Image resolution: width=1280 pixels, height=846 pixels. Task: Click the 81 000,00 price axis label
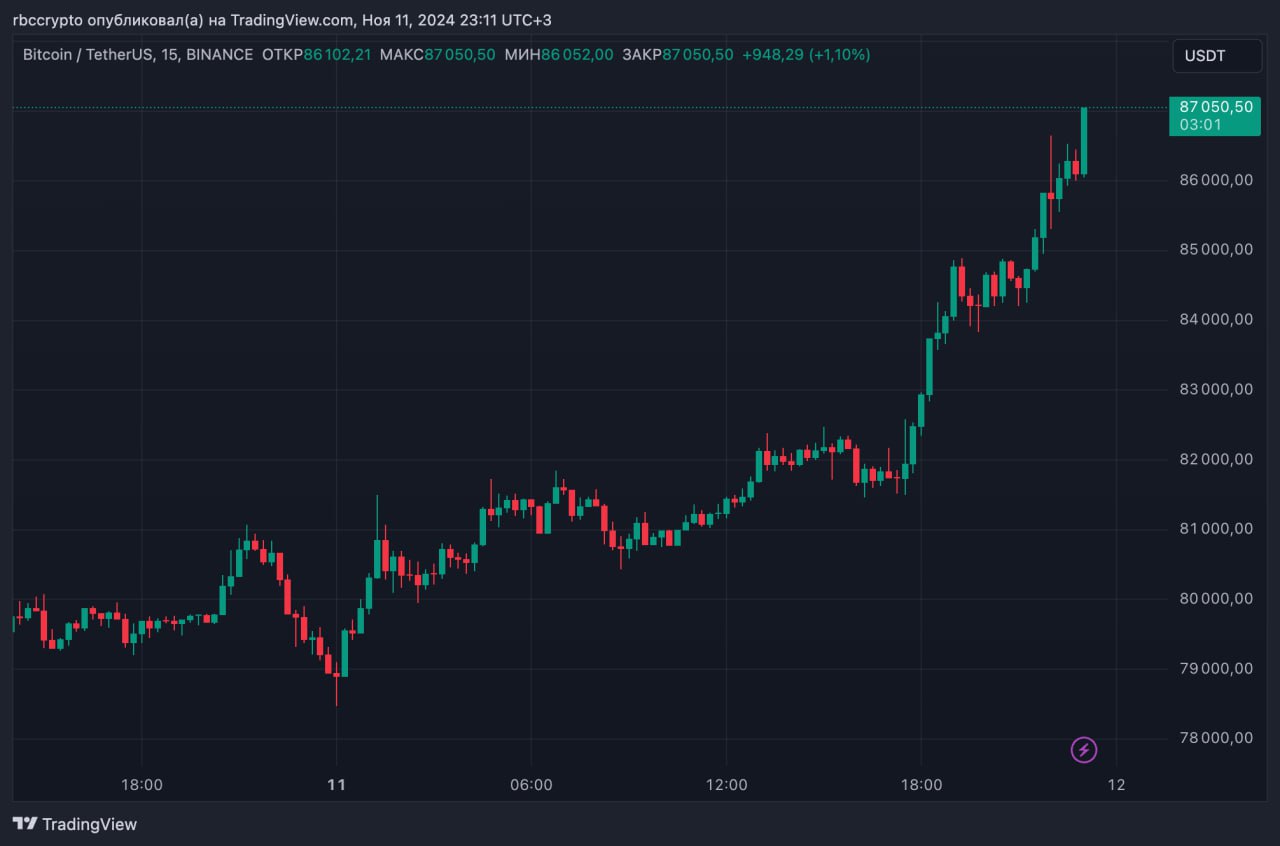(1216, 528)
